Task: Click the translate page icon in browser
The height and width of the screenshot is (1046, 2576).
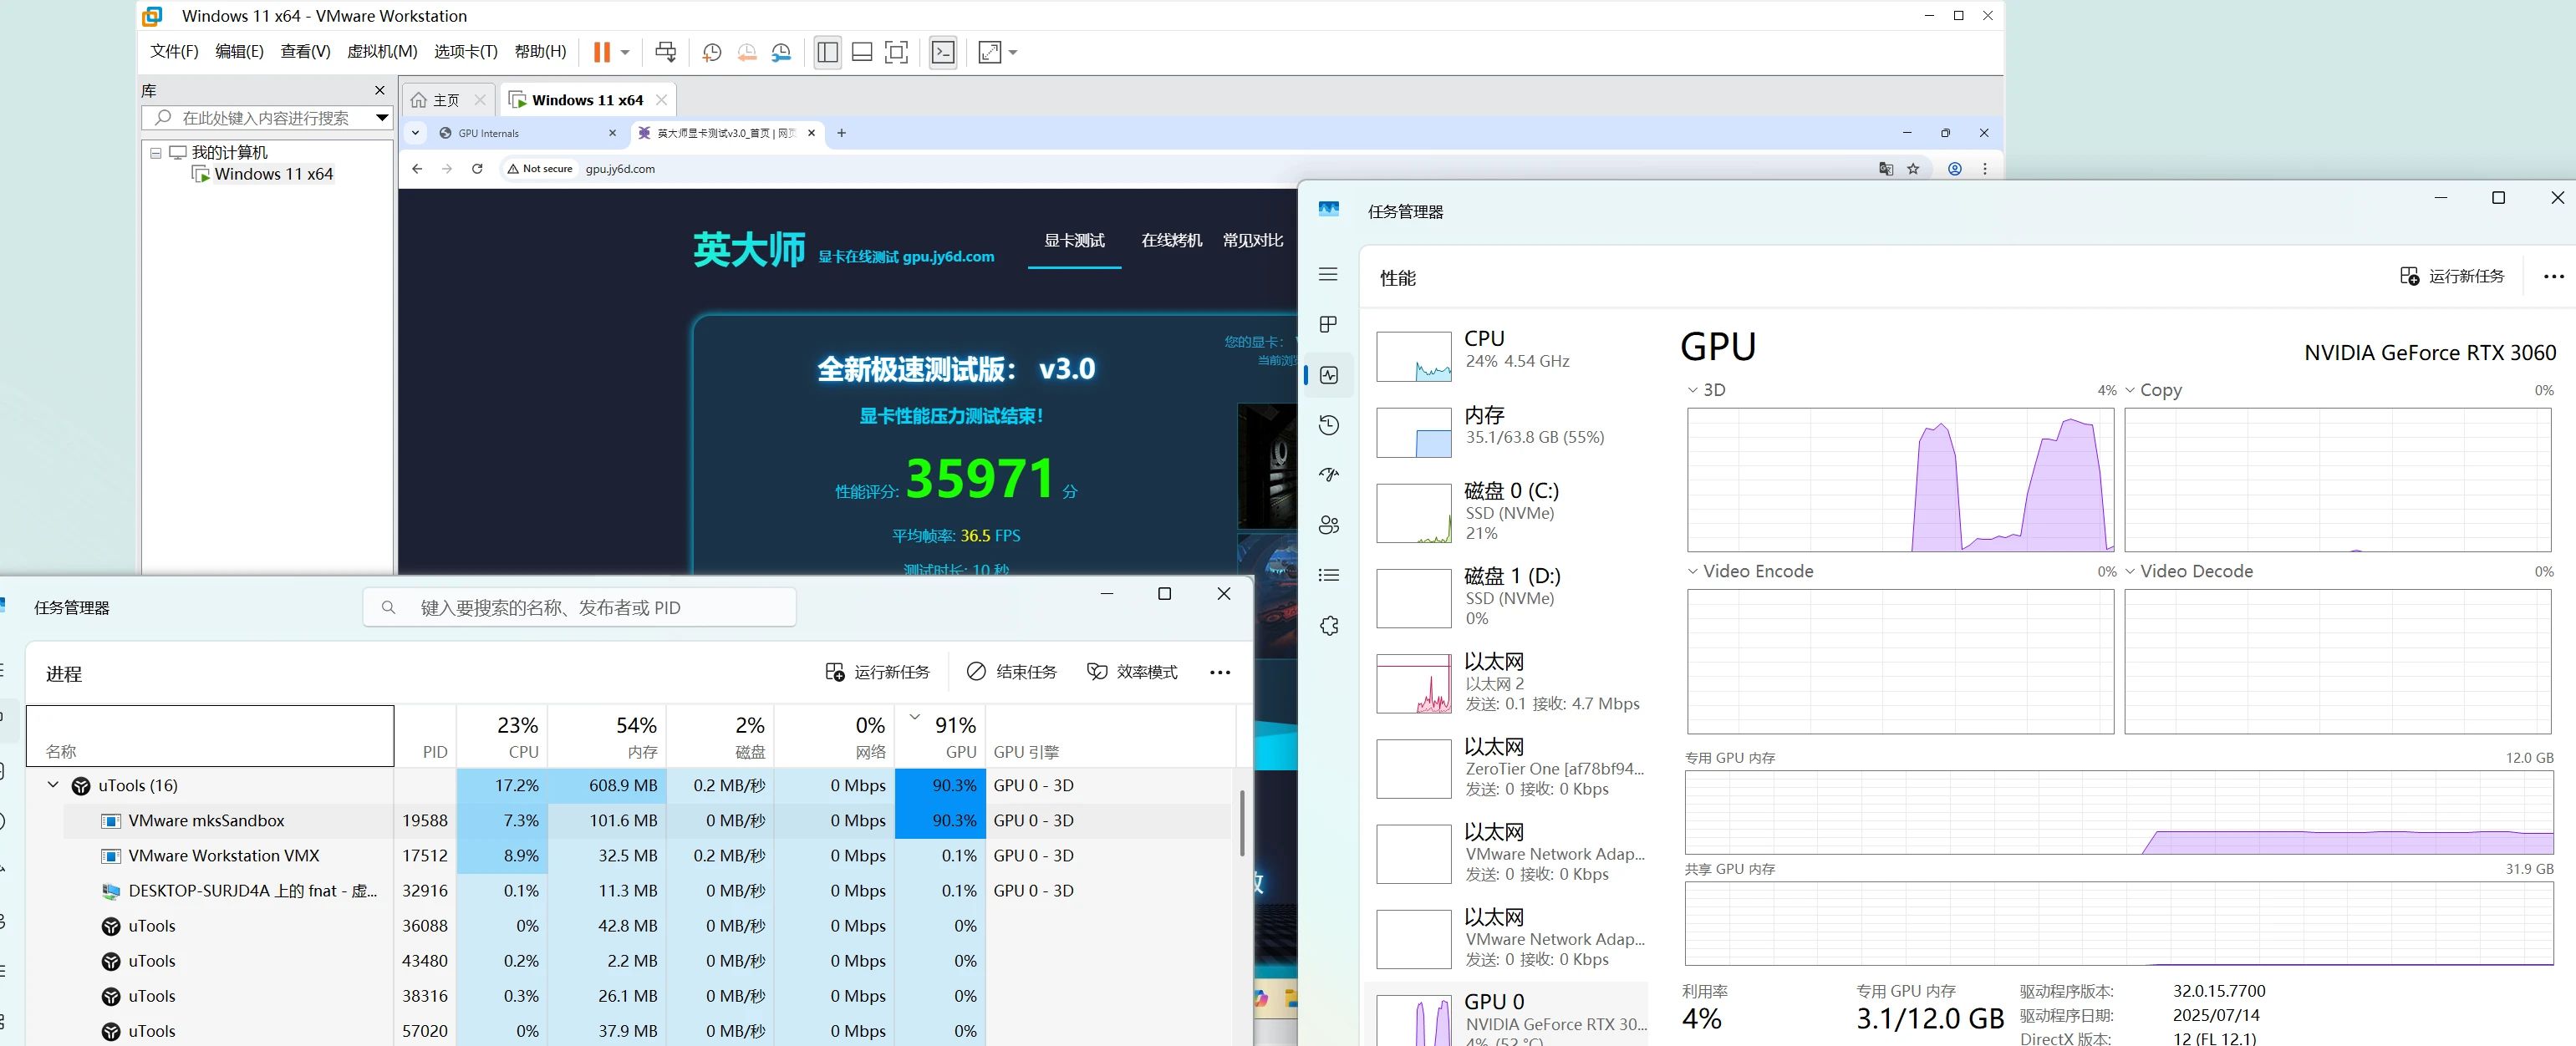Action: 1886,169
